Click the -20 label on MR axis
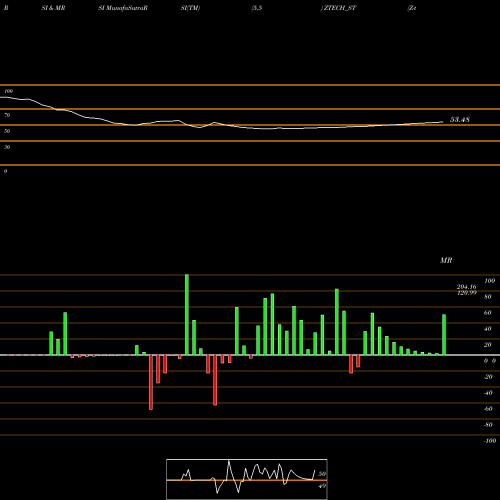Viewport: 500px width, 500px height. tap(488, 377)
